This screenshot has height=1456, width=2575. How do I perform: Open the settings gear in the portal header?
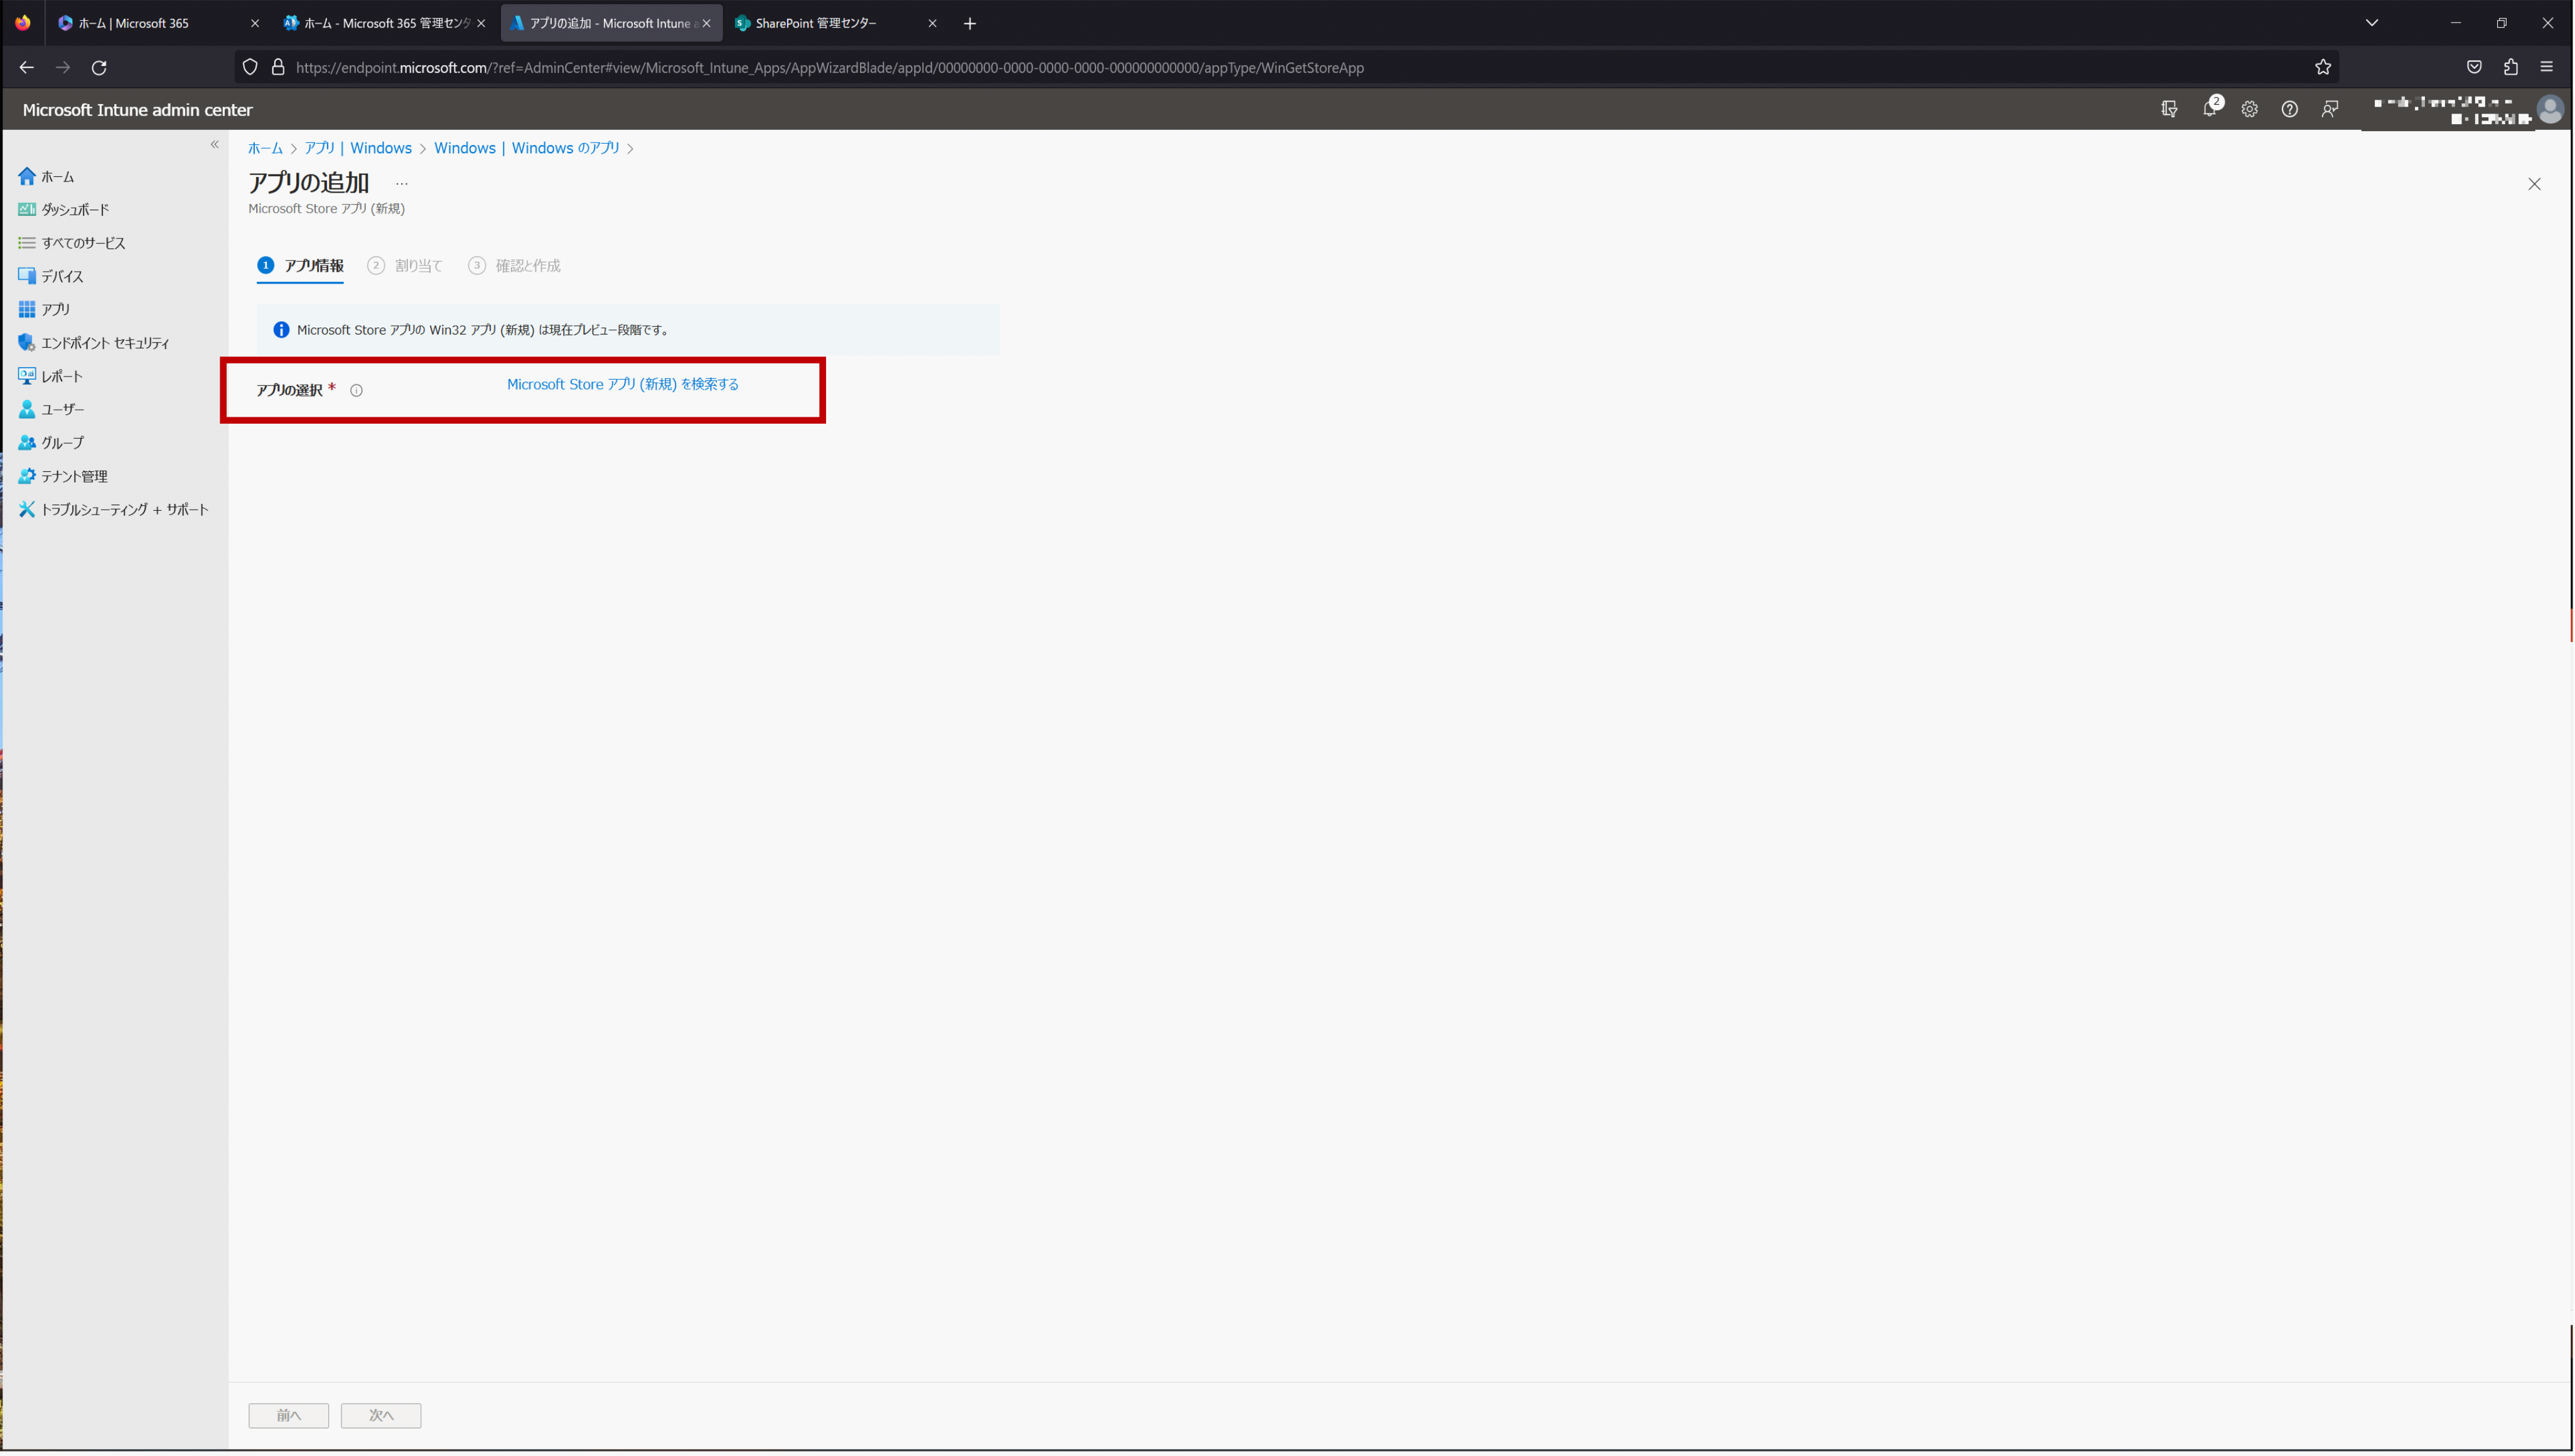click(2250, 109)
